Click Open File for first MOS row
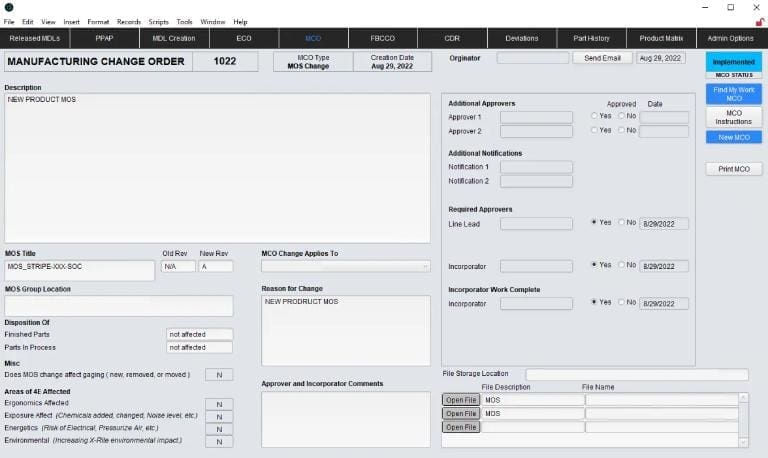Image resolution: width=768 pixels, height=458 pixels. (461, 400)
